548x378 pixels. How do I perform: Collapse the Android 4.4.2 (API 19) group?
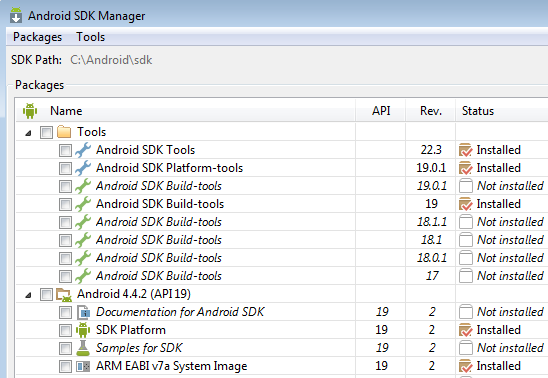click(x=29, y=295)
